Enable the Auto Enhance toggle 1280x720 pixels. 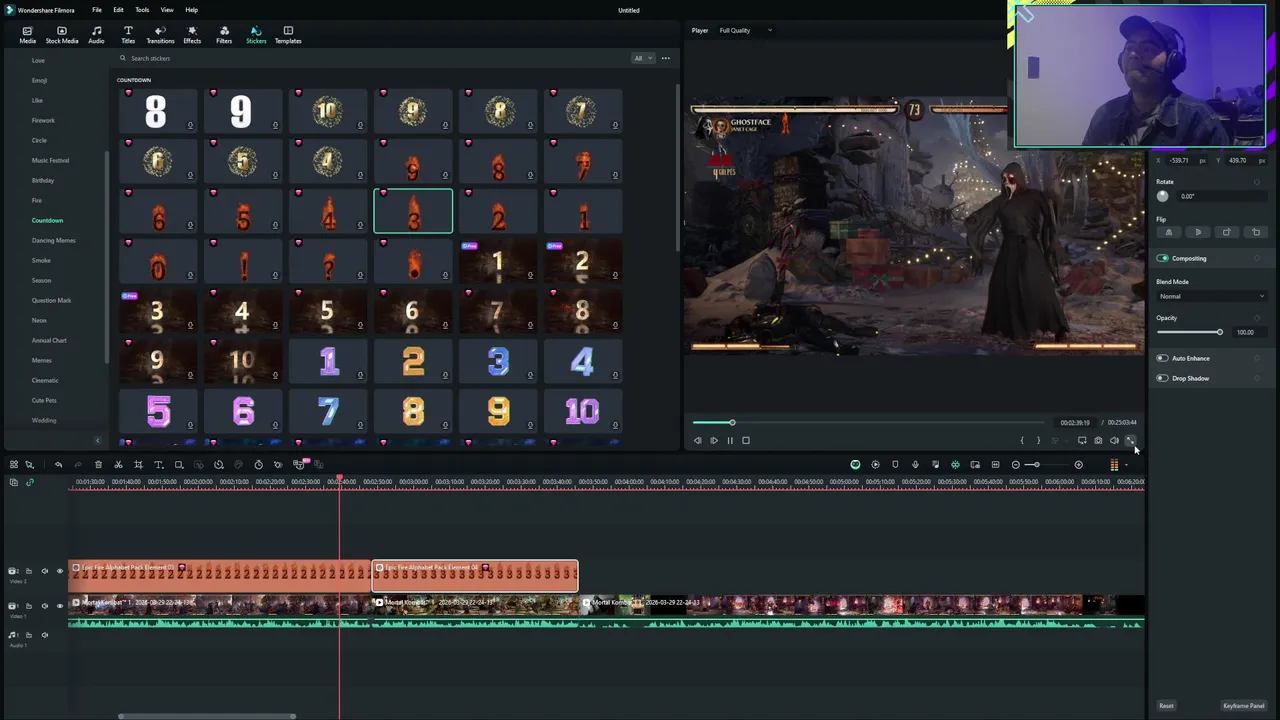1162,358
